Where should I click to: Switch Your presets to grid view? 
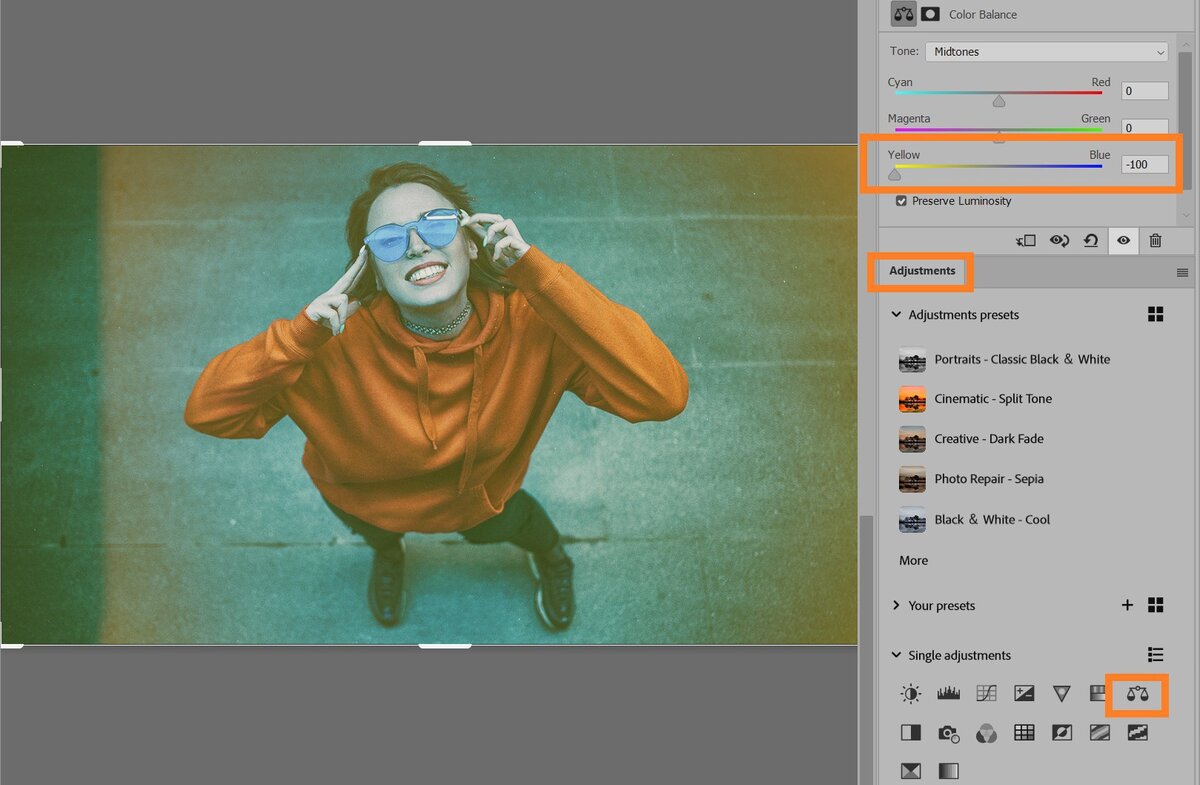coord(1155,605)
